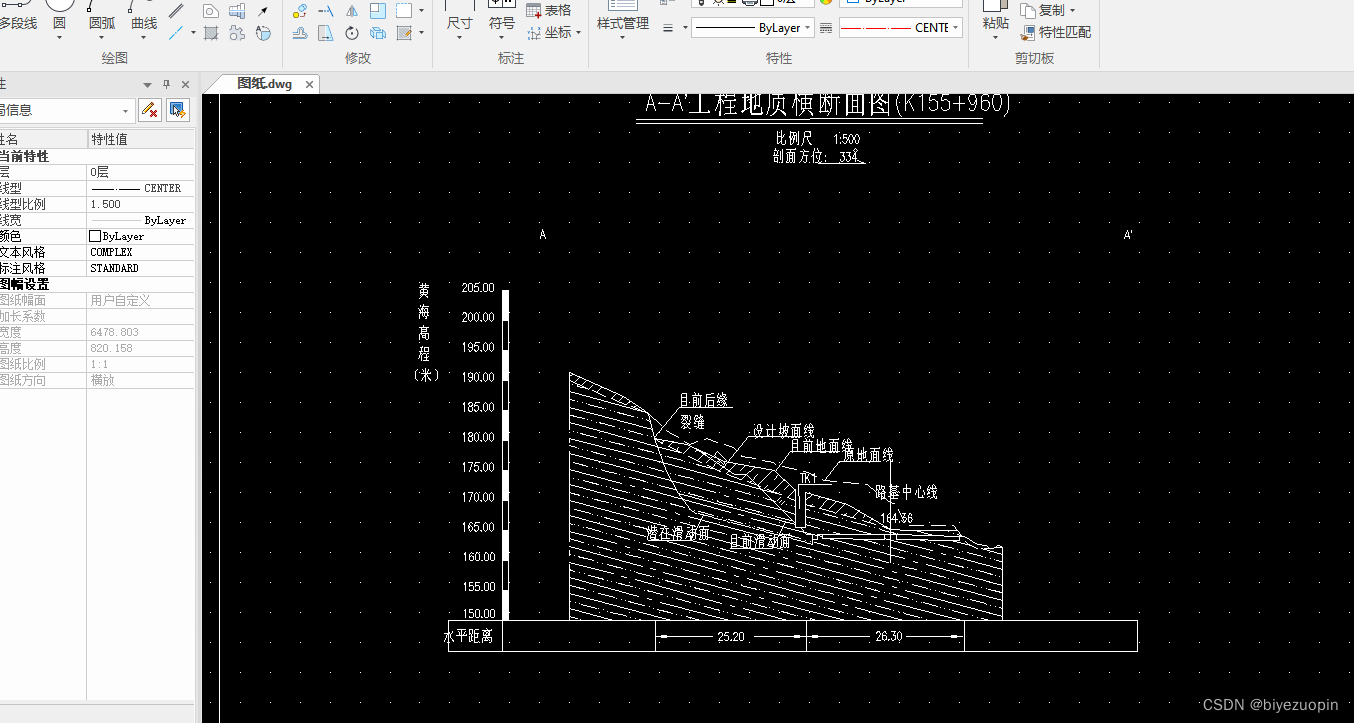Click the ByLayer color swatch in 颜色 row
This screenshot has width=1354, height=723.
(x=95, y=236)
